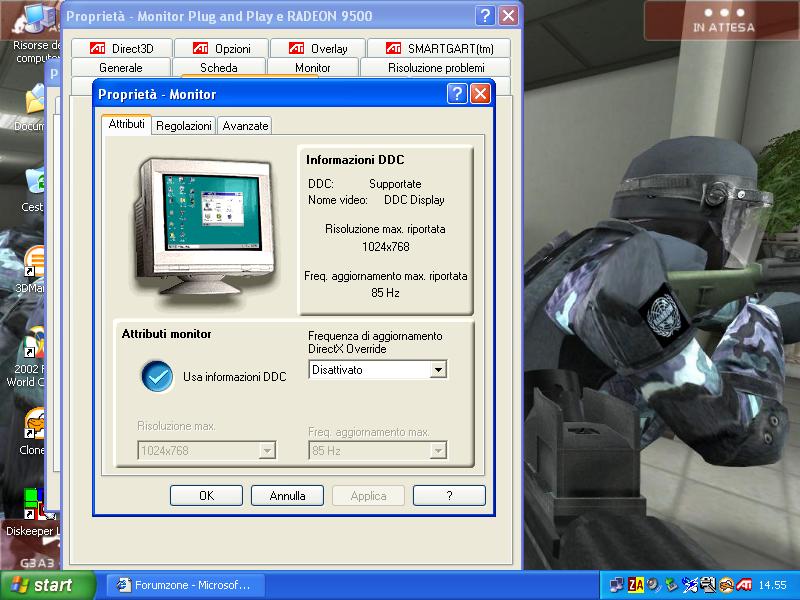
Task: Click the 1024x768 reported max resolution value
Action: (386, 247)
